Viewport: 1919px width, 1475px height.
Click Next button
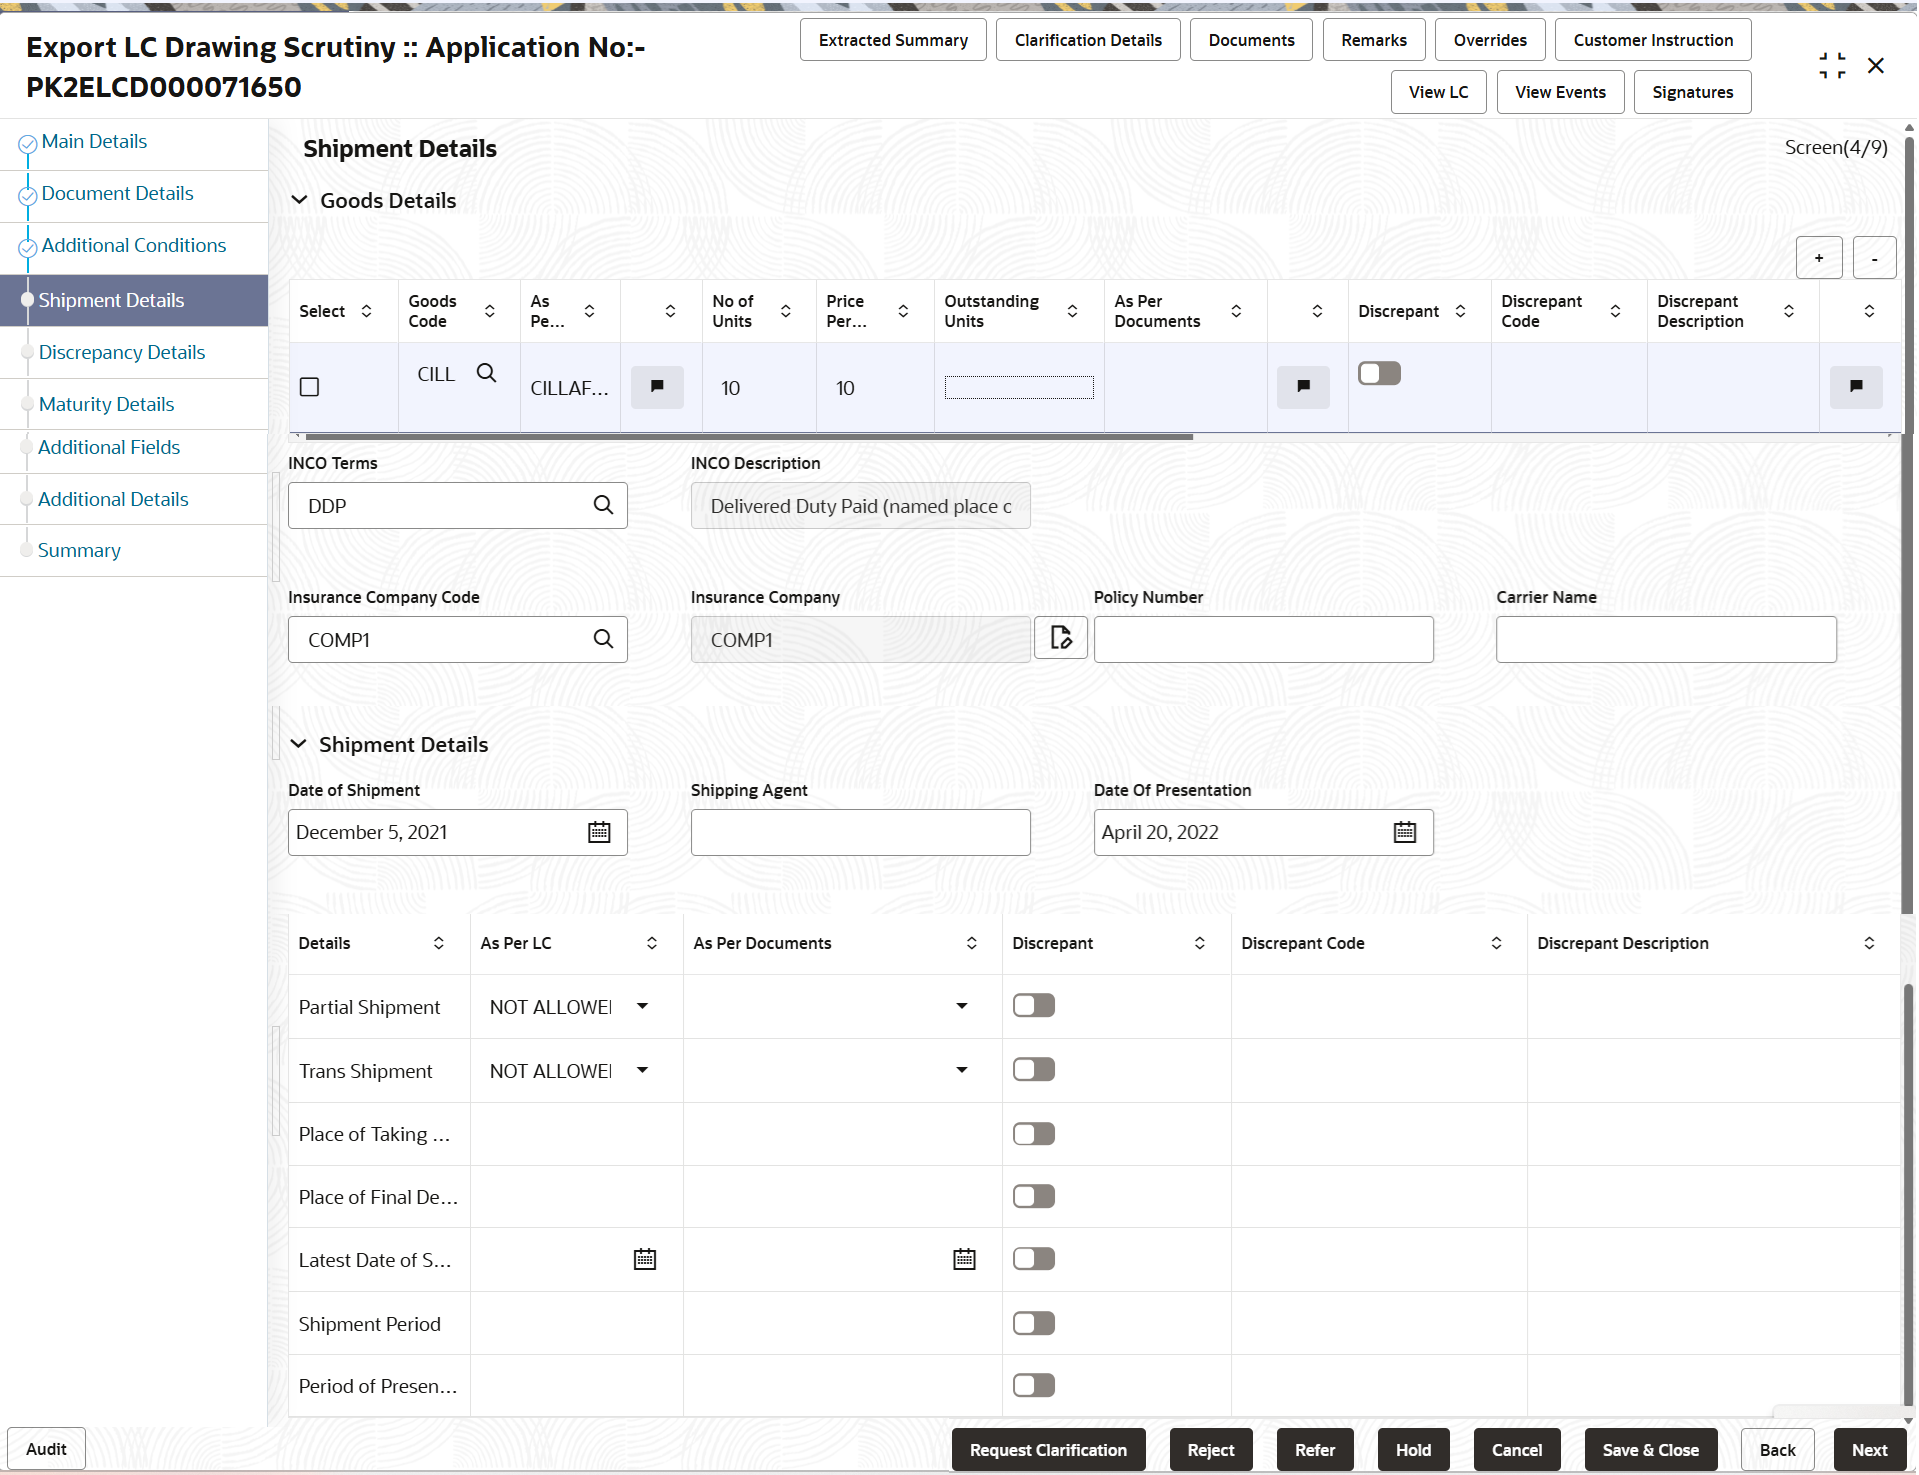point(1869,1450)
